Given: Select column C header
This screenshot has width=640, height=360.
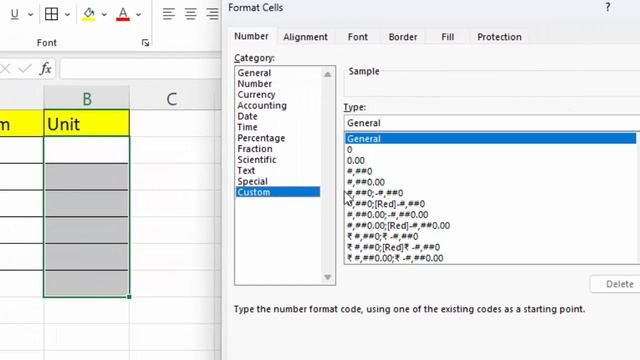Looking at the screenshot, I should tap(172, 98).
